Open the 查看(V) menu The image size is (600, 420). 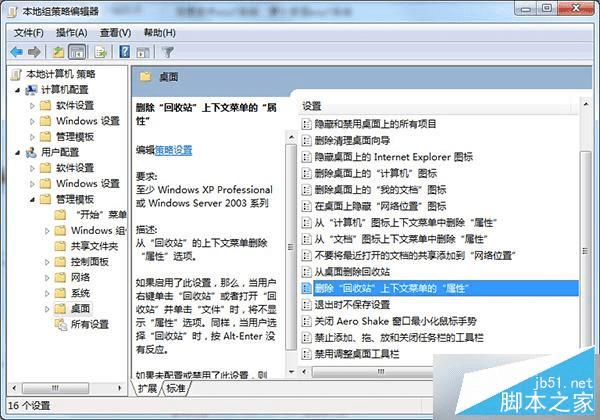[x=116, y=33]
